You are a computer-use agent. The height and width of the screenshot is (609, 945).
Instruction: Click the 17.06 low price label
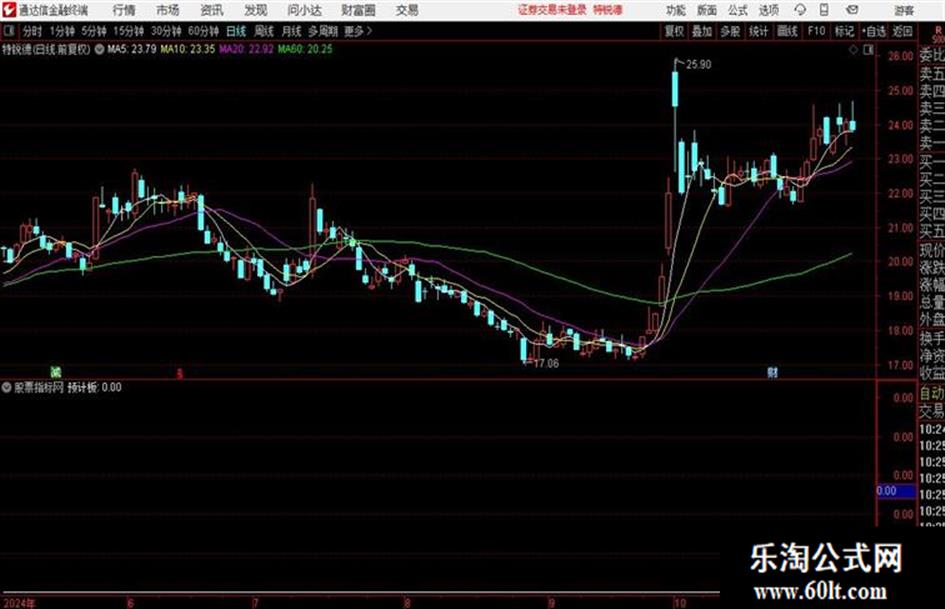(546, 364)
